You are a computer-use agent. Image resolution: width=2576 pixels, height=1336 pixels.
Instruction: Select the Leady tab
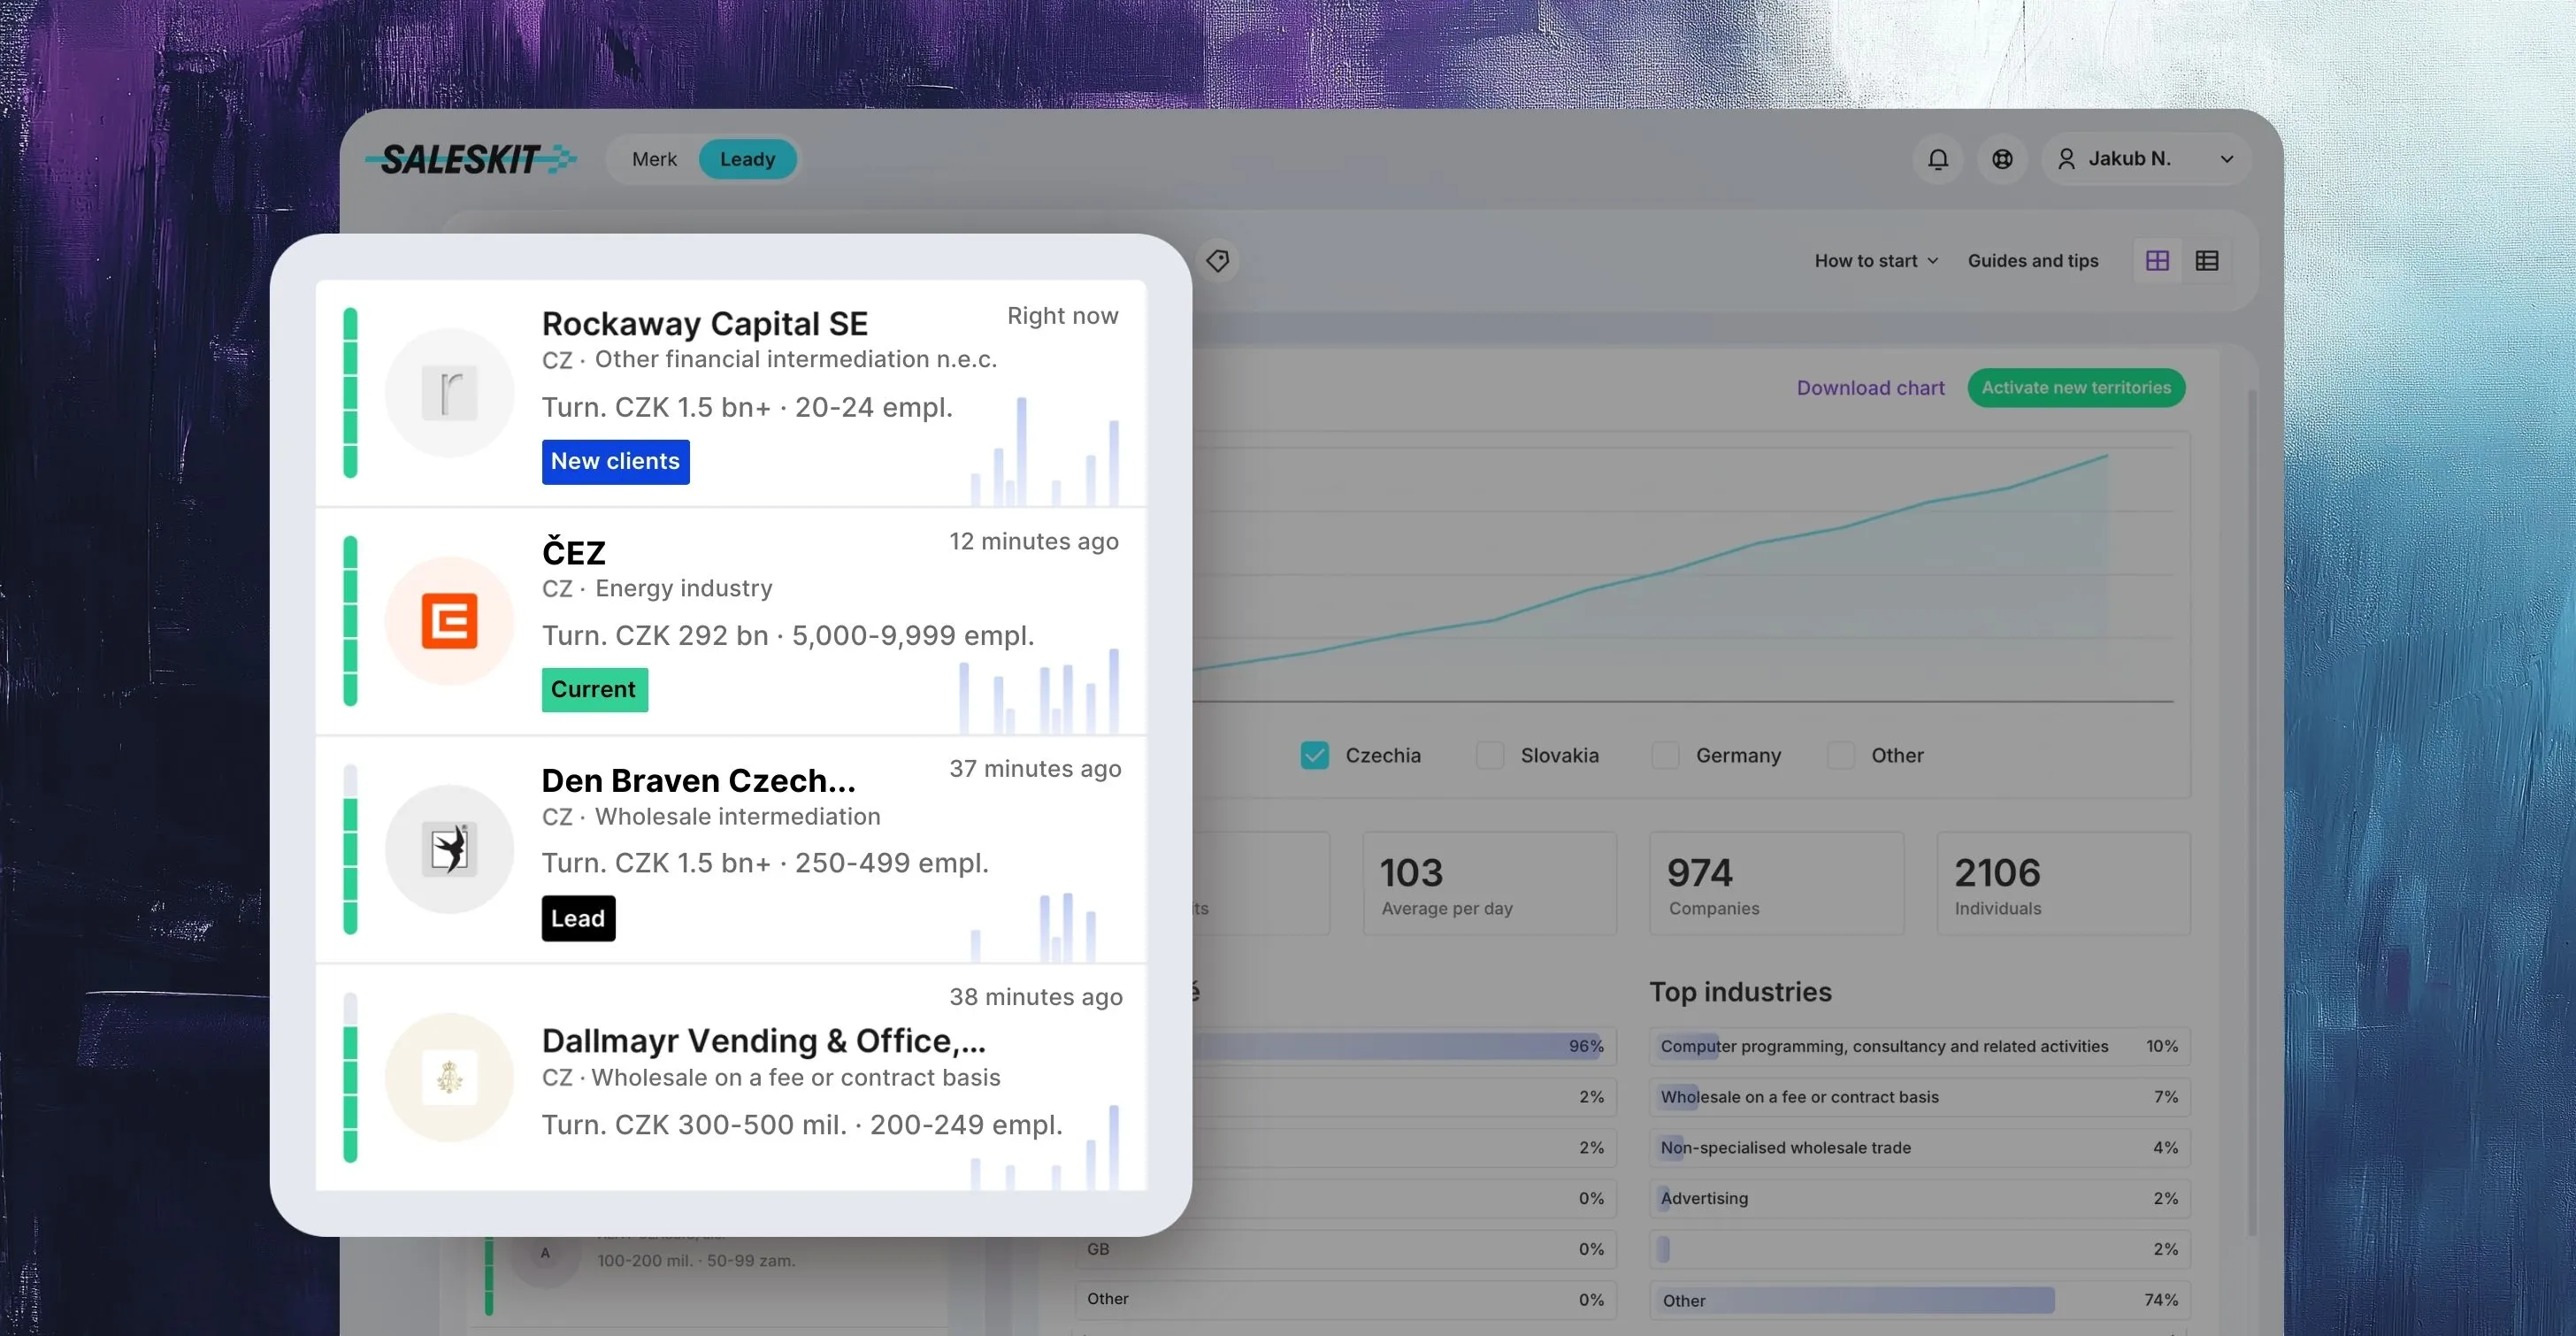click(747, 159)
